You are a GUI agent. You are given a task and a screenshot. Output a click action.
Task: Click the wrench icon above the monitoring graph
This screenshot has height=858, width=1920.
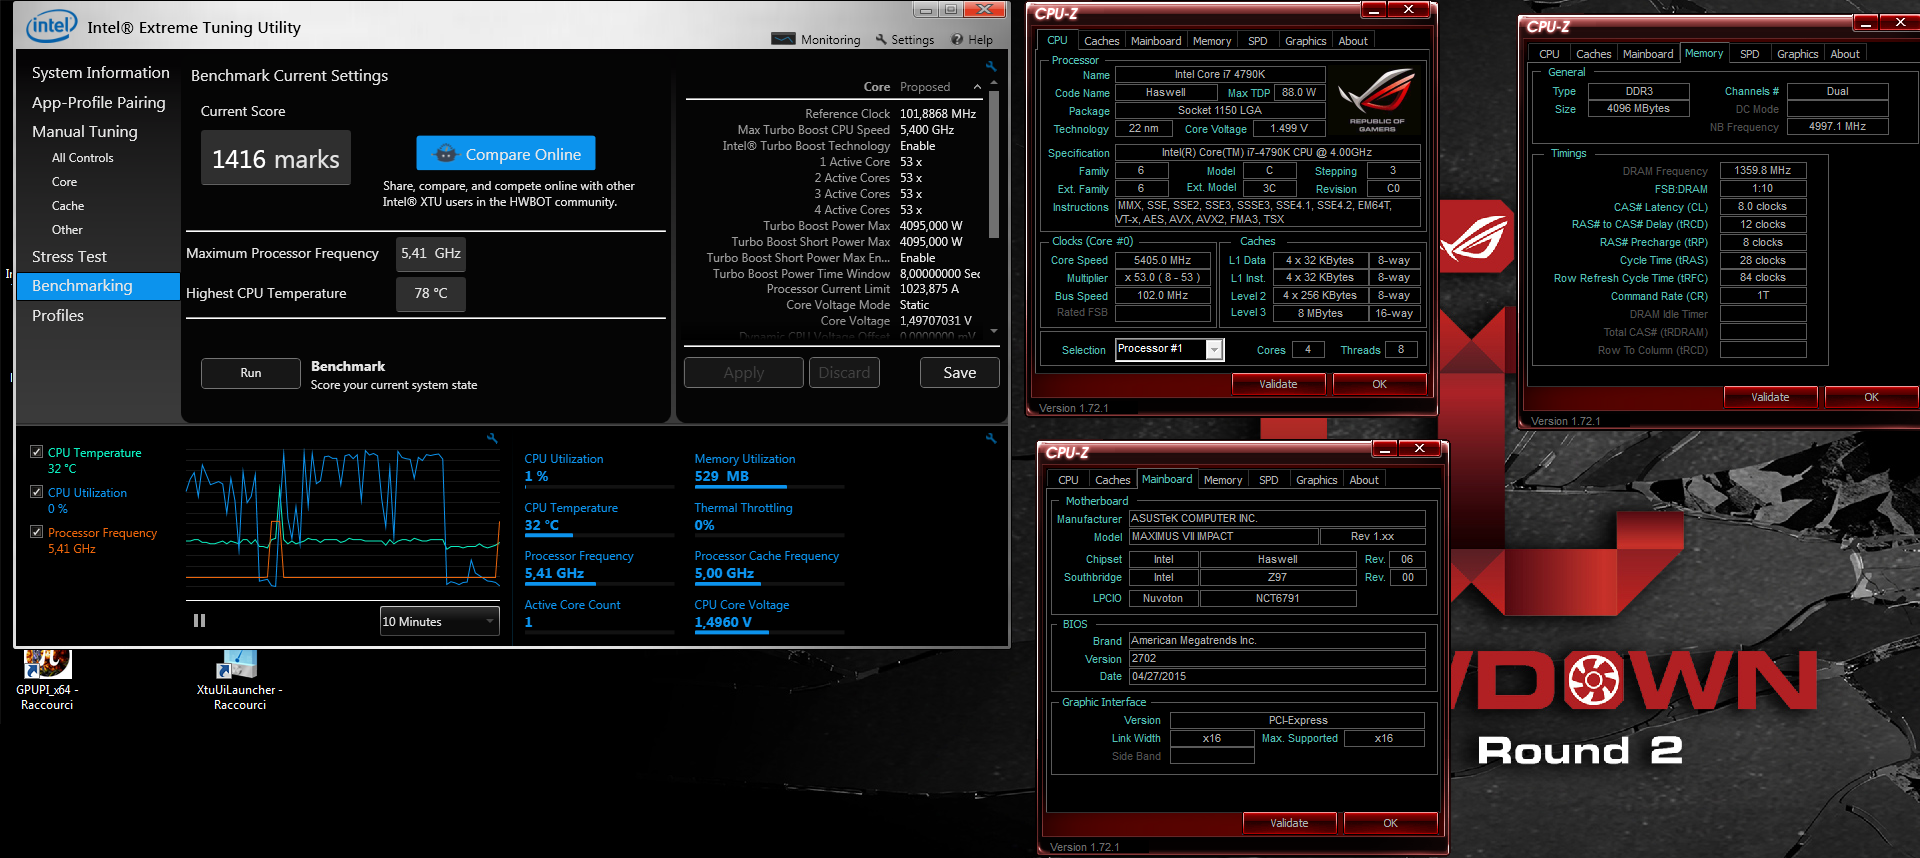pos(492,438)
